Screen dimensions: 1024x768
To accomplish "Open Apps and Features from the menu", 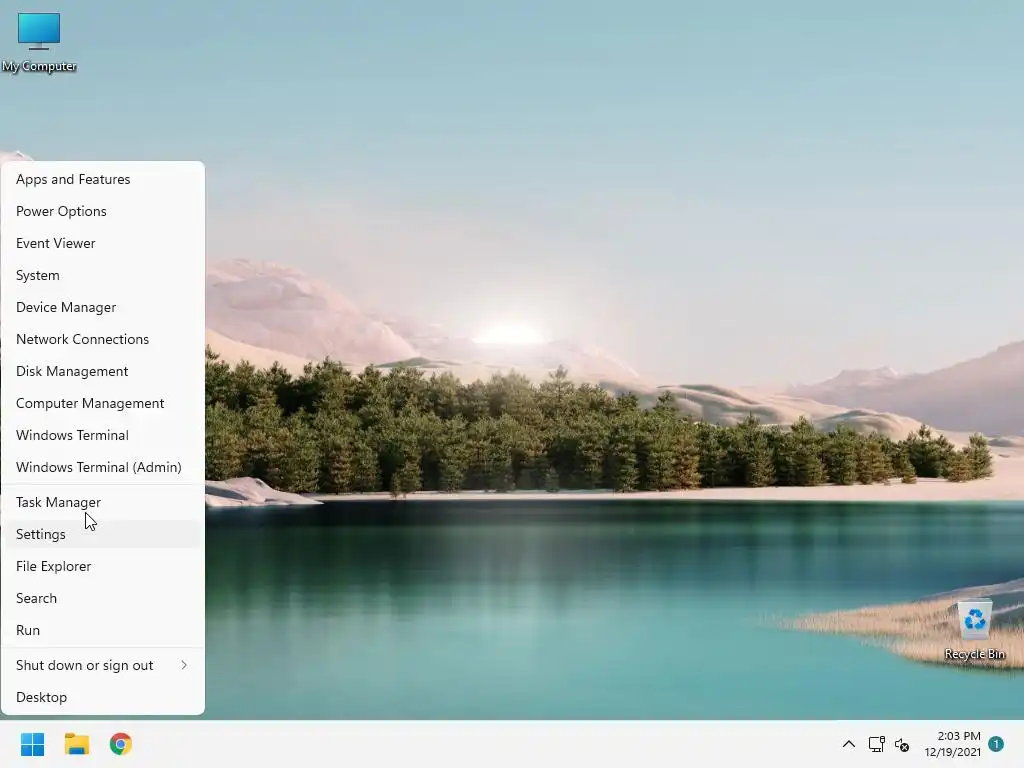I will pos(103,179).
